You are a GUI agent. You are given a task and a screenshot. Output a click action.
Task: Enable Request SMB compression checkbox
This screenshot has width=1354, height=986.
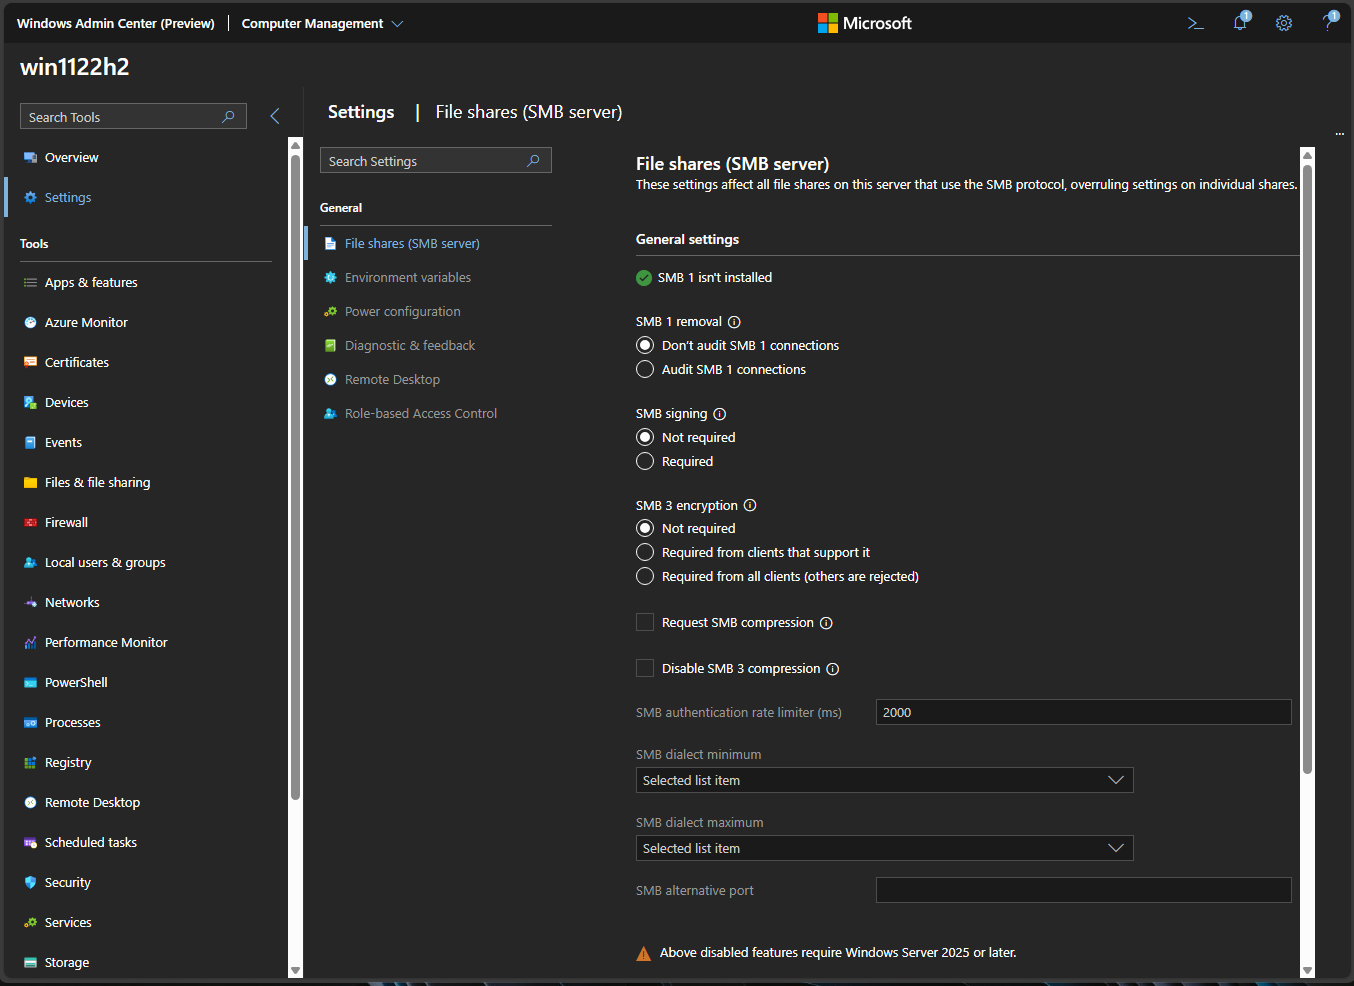645,623
